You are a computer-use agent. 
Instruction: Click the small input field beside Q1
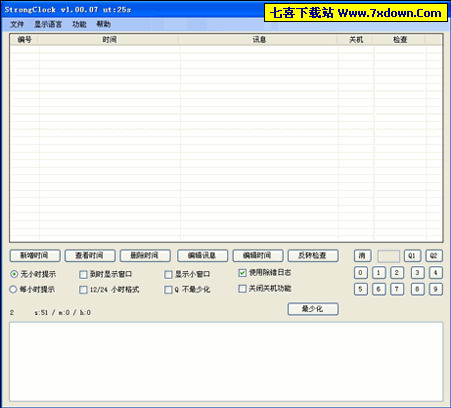click(x=388, y=256)
